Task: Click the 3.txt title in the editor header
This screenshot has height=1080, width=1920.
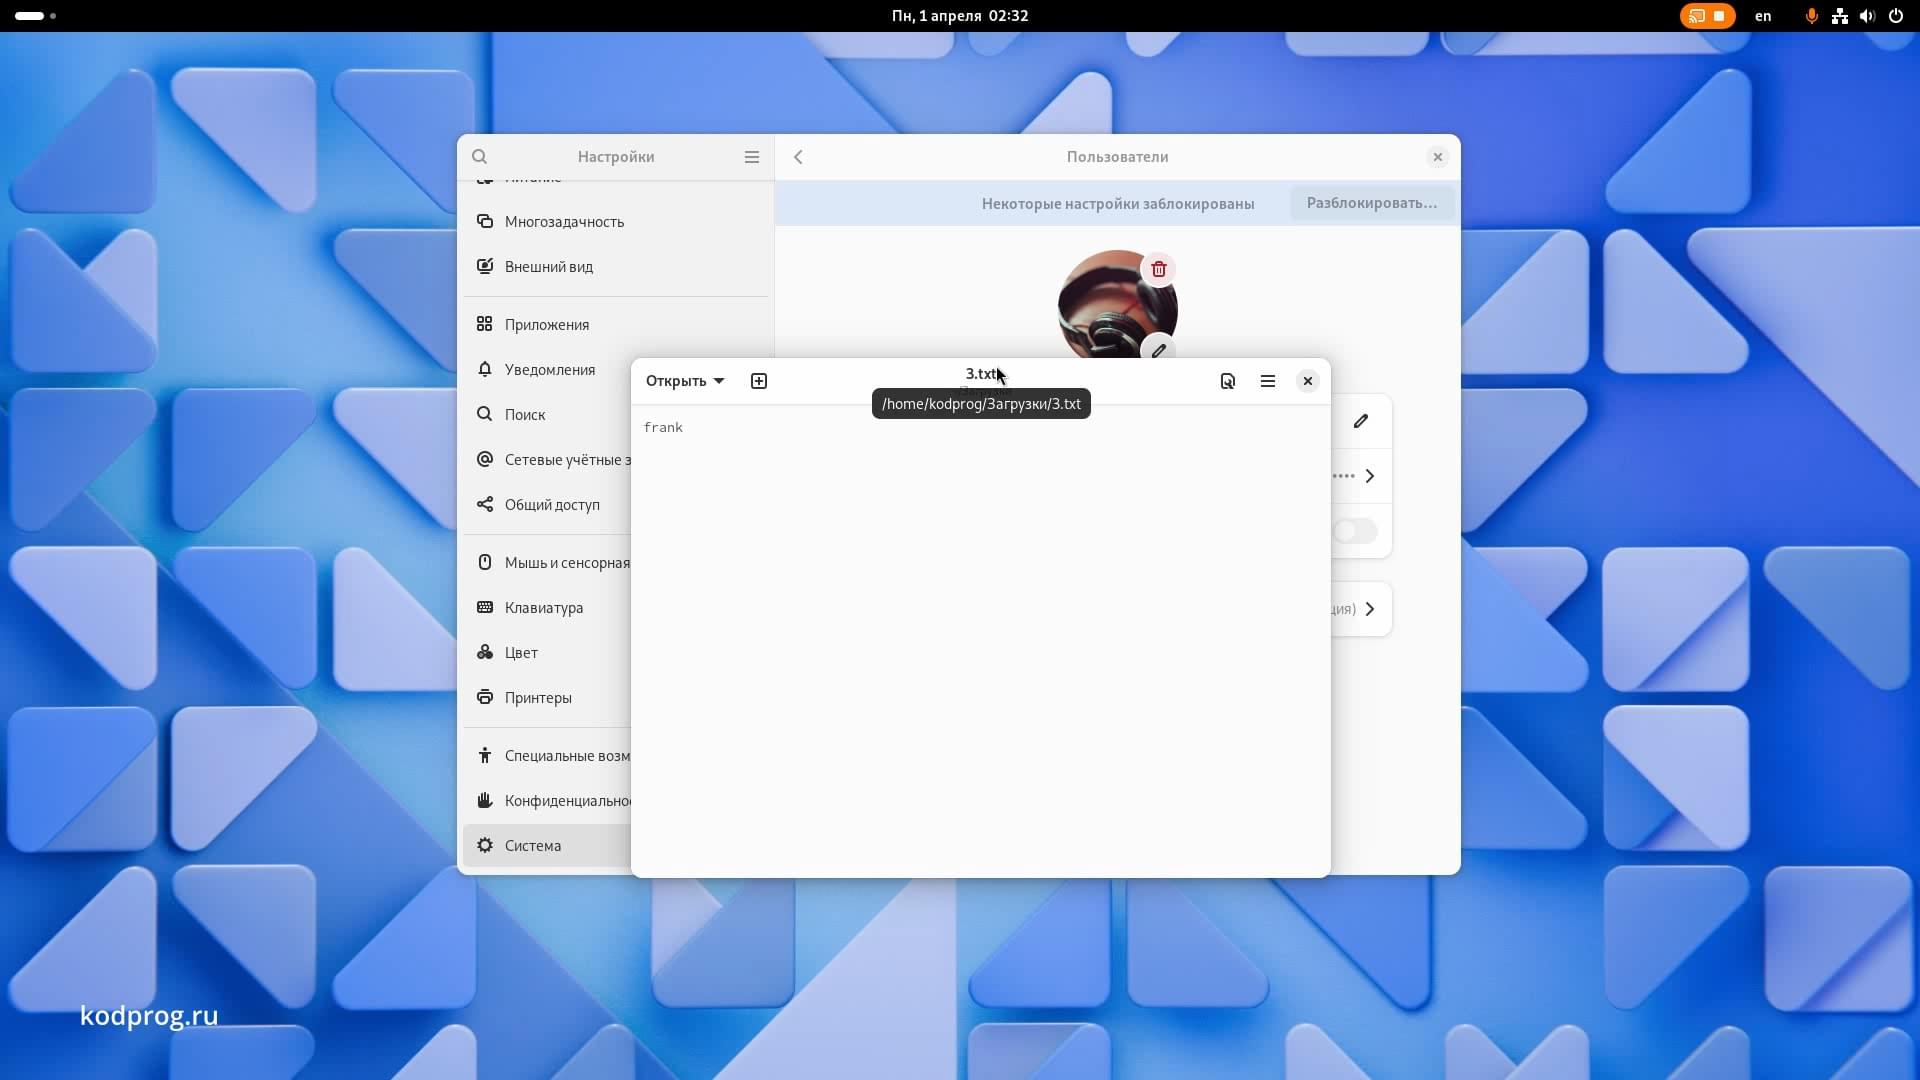Action: point(981,374)
